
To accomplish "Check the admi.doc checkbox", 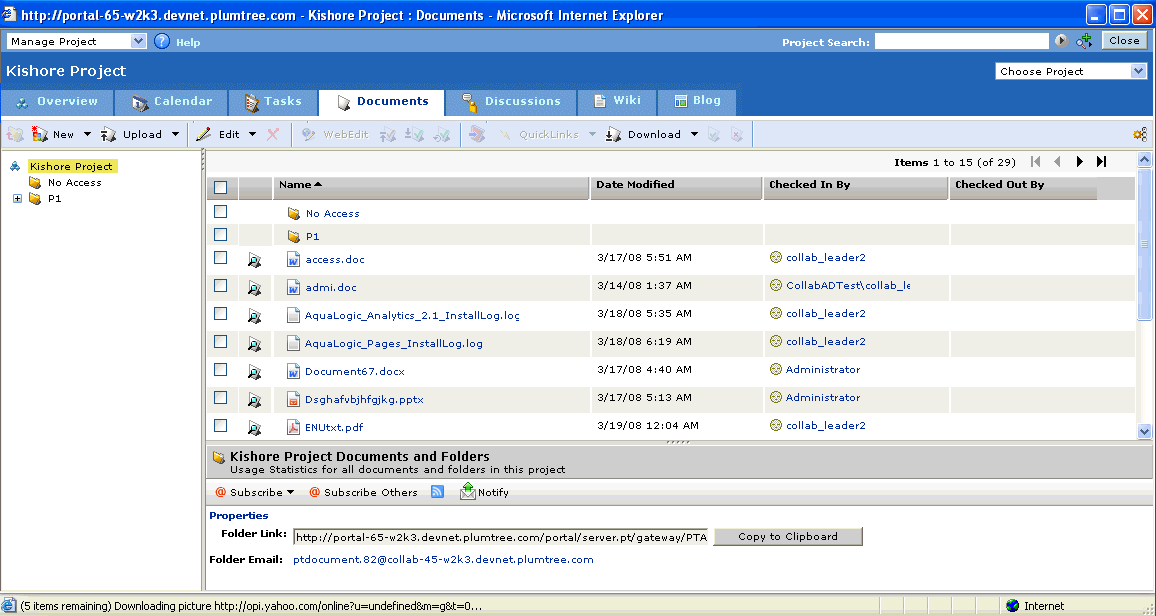I will (220, 285).
